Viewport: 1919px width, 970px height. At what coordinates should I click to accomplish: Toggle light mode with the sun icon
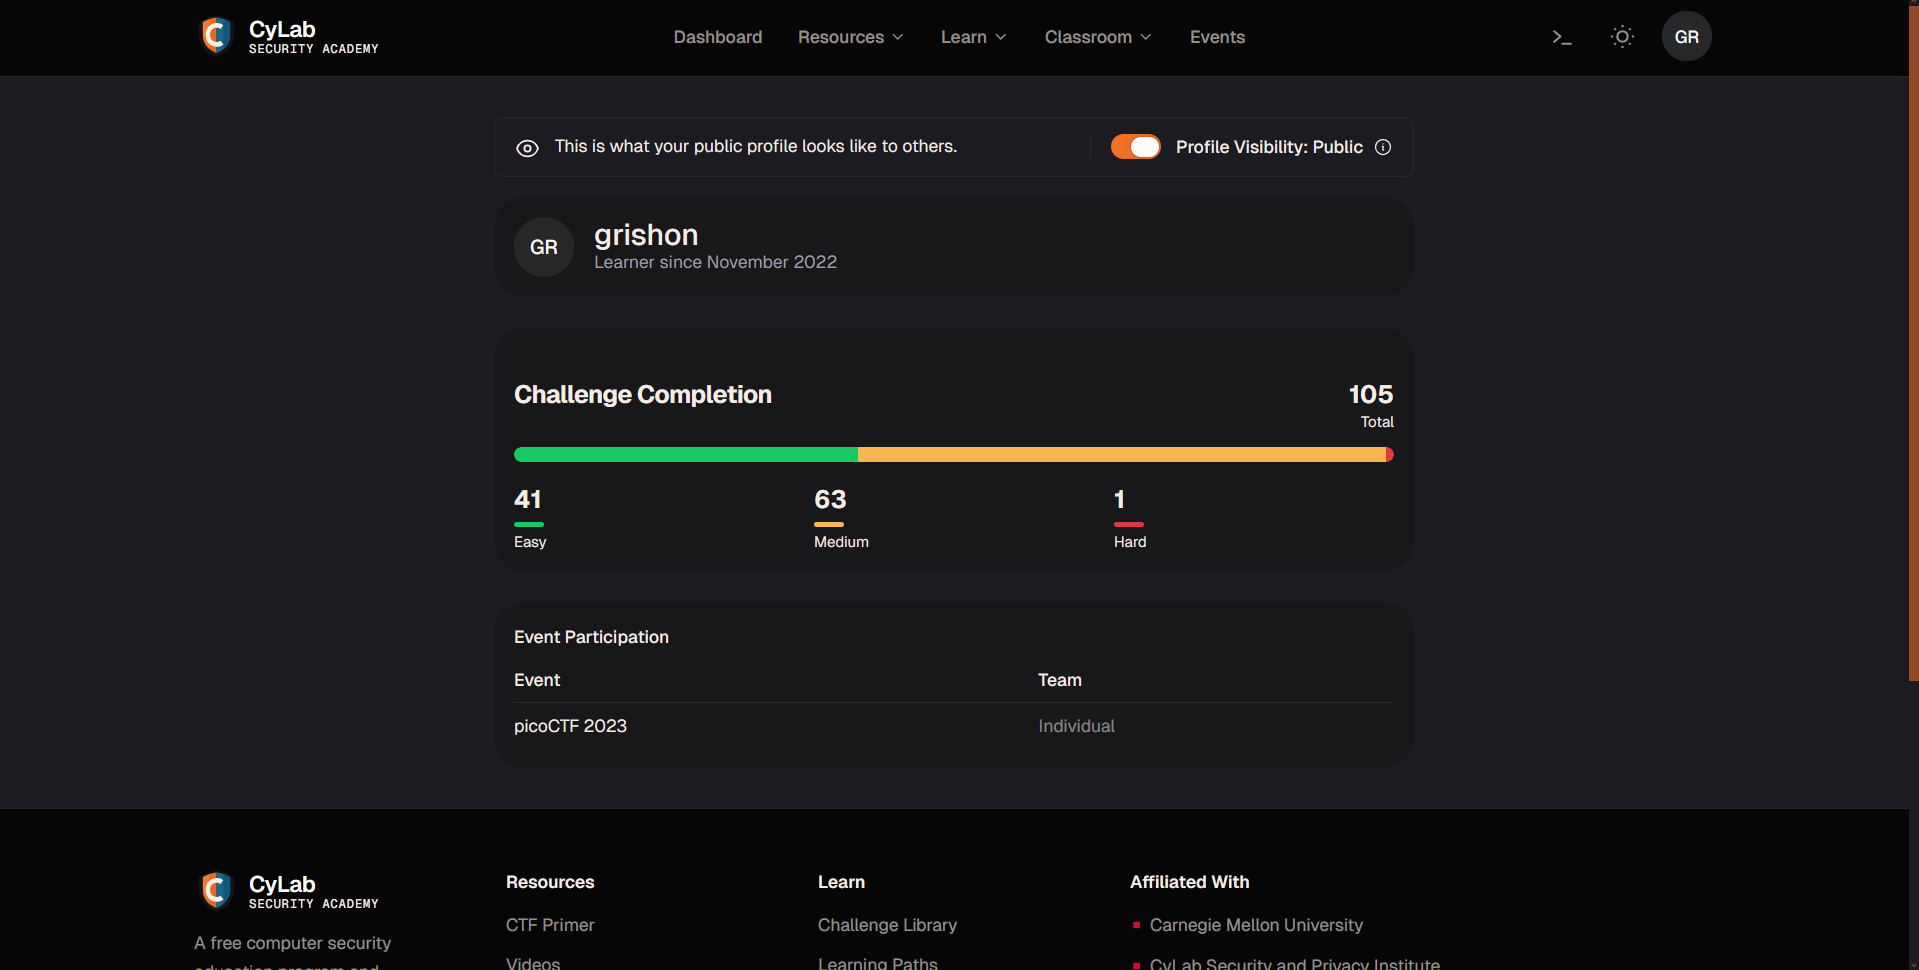click(1622, 37)
